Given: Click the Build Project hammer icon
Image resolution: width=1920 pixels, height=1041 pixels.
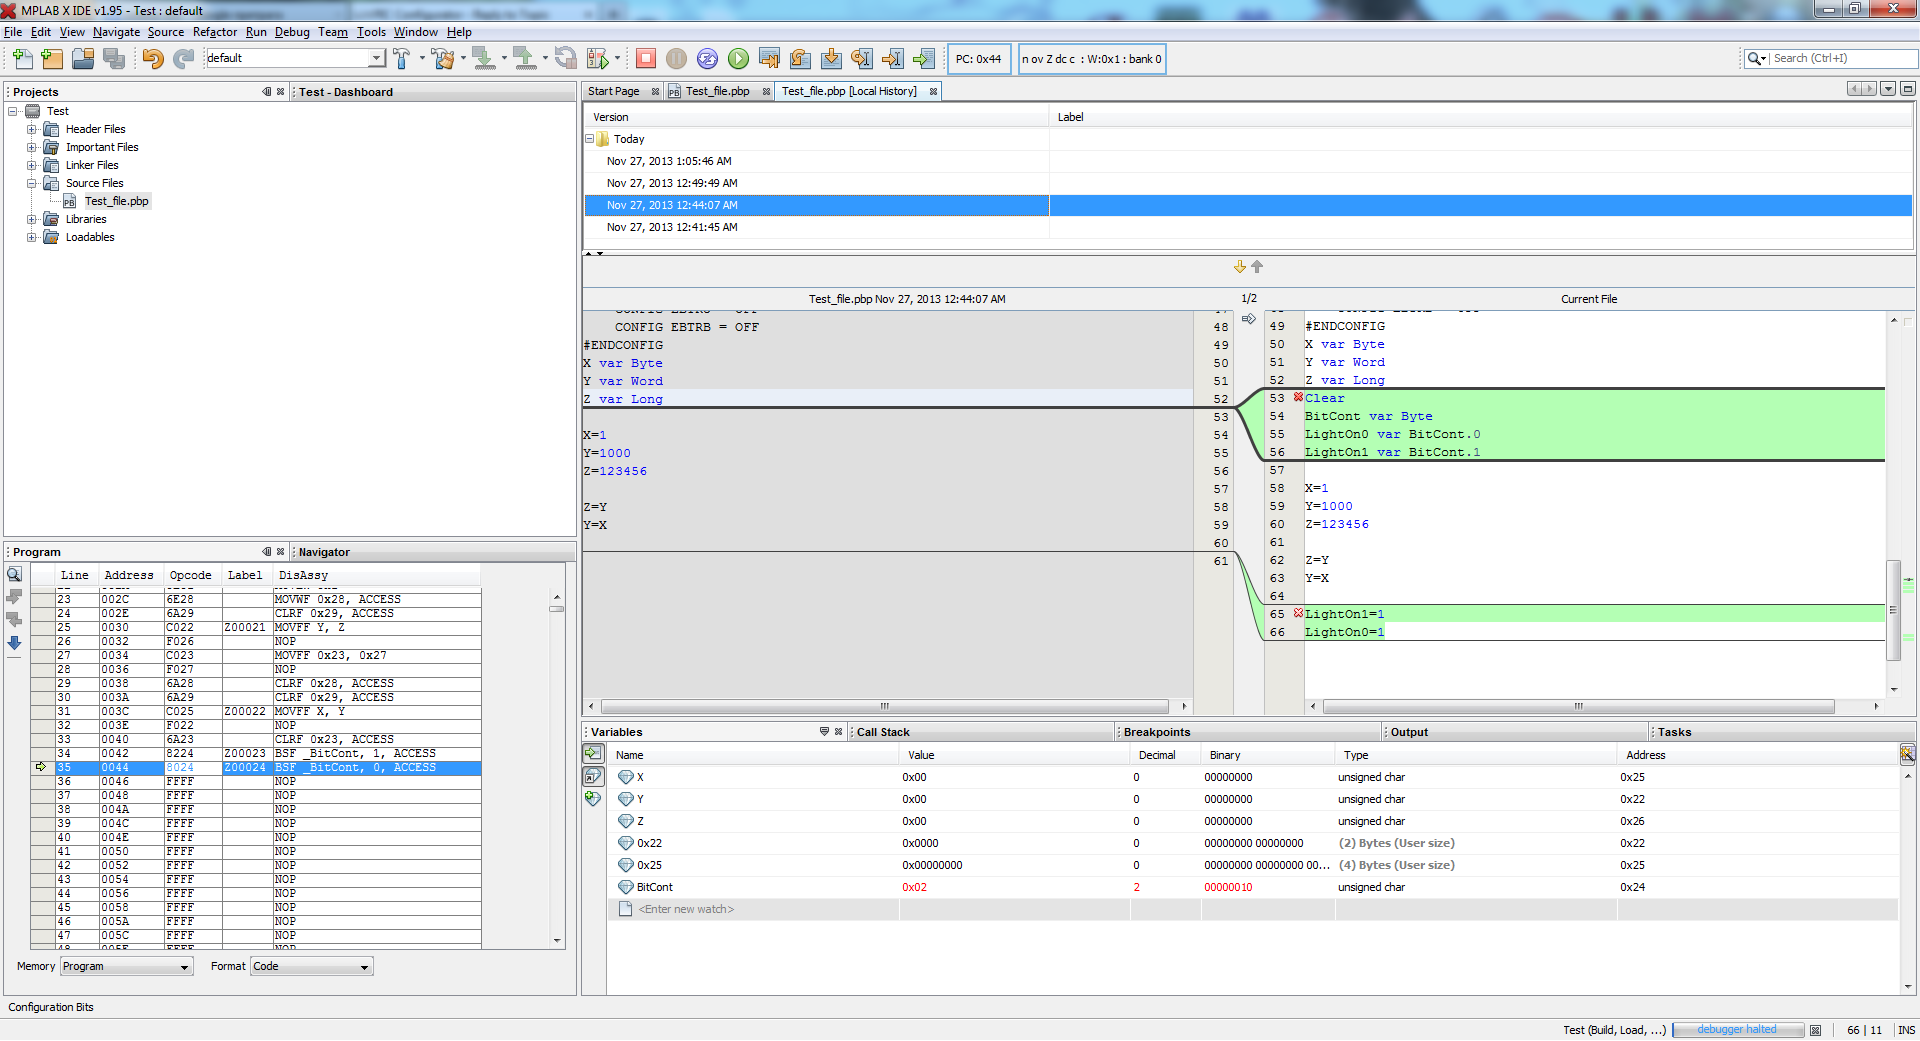Looking at the screenshot, I should coord(402,59).
